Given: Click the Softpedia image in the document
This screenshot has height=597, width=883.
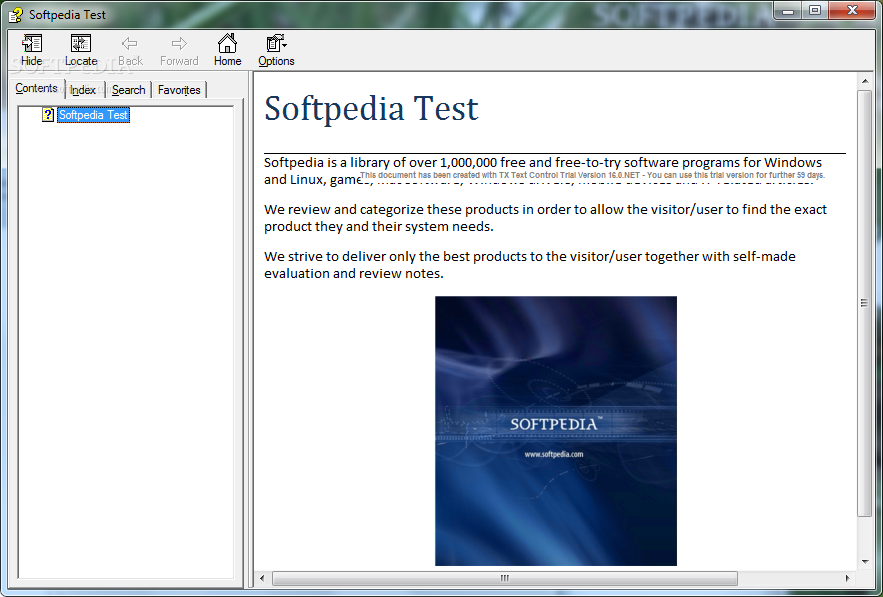Looking at the screenshot, I should pos(556,431).
